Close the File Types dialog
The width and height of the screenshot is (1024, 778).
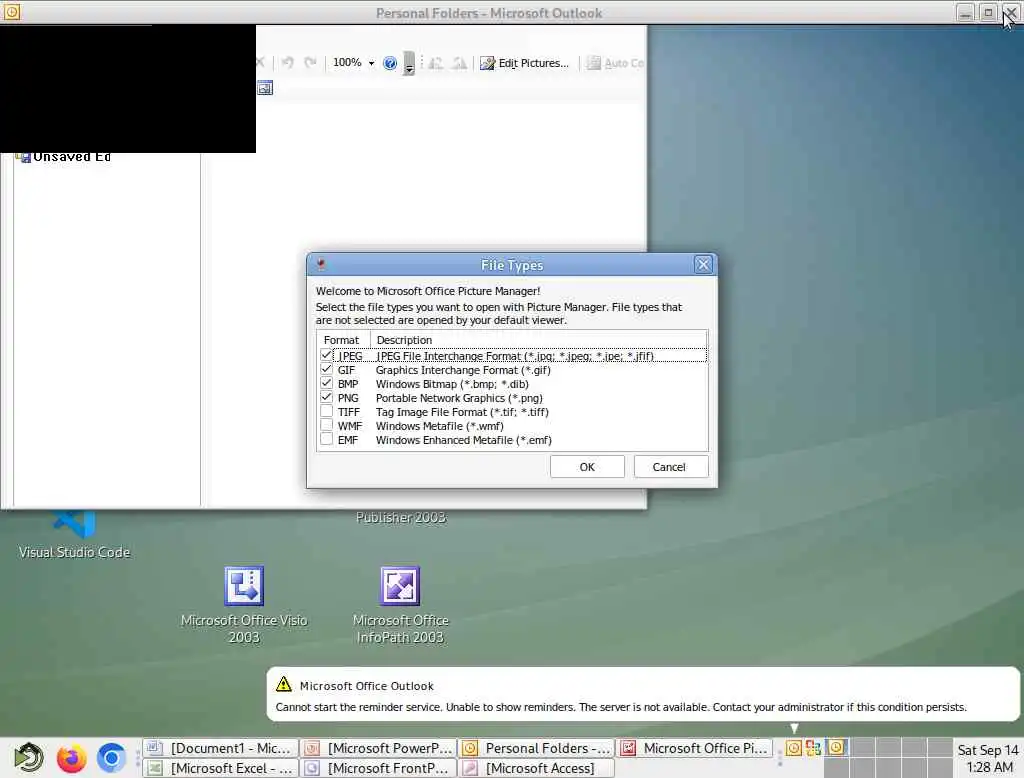point(703,265)
